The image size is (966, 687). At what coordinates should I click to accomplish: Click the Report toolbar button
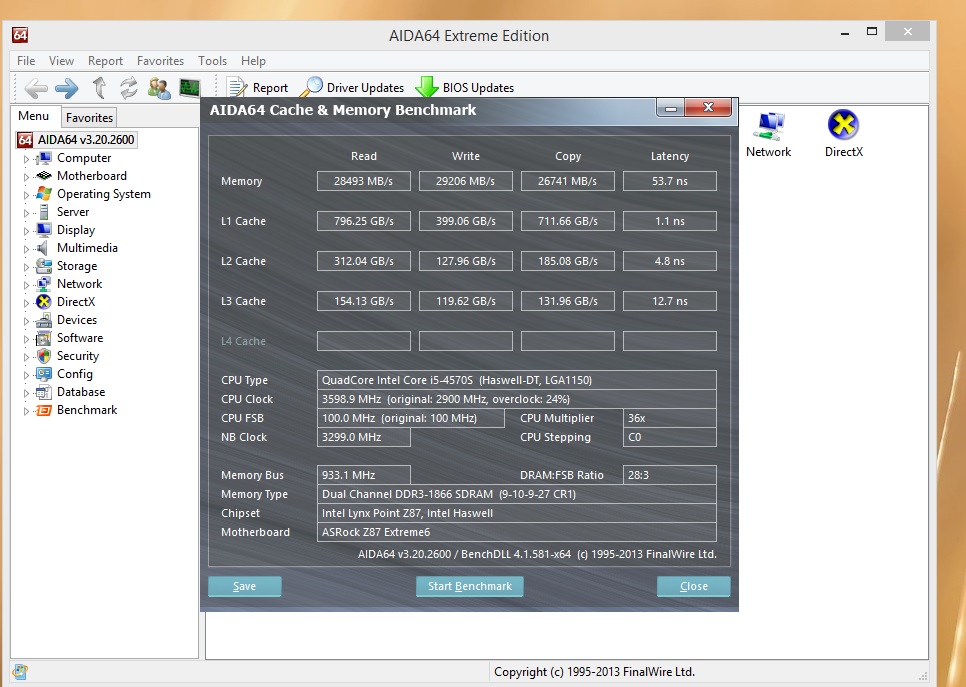pyautogui.click(x=258, y=87)
